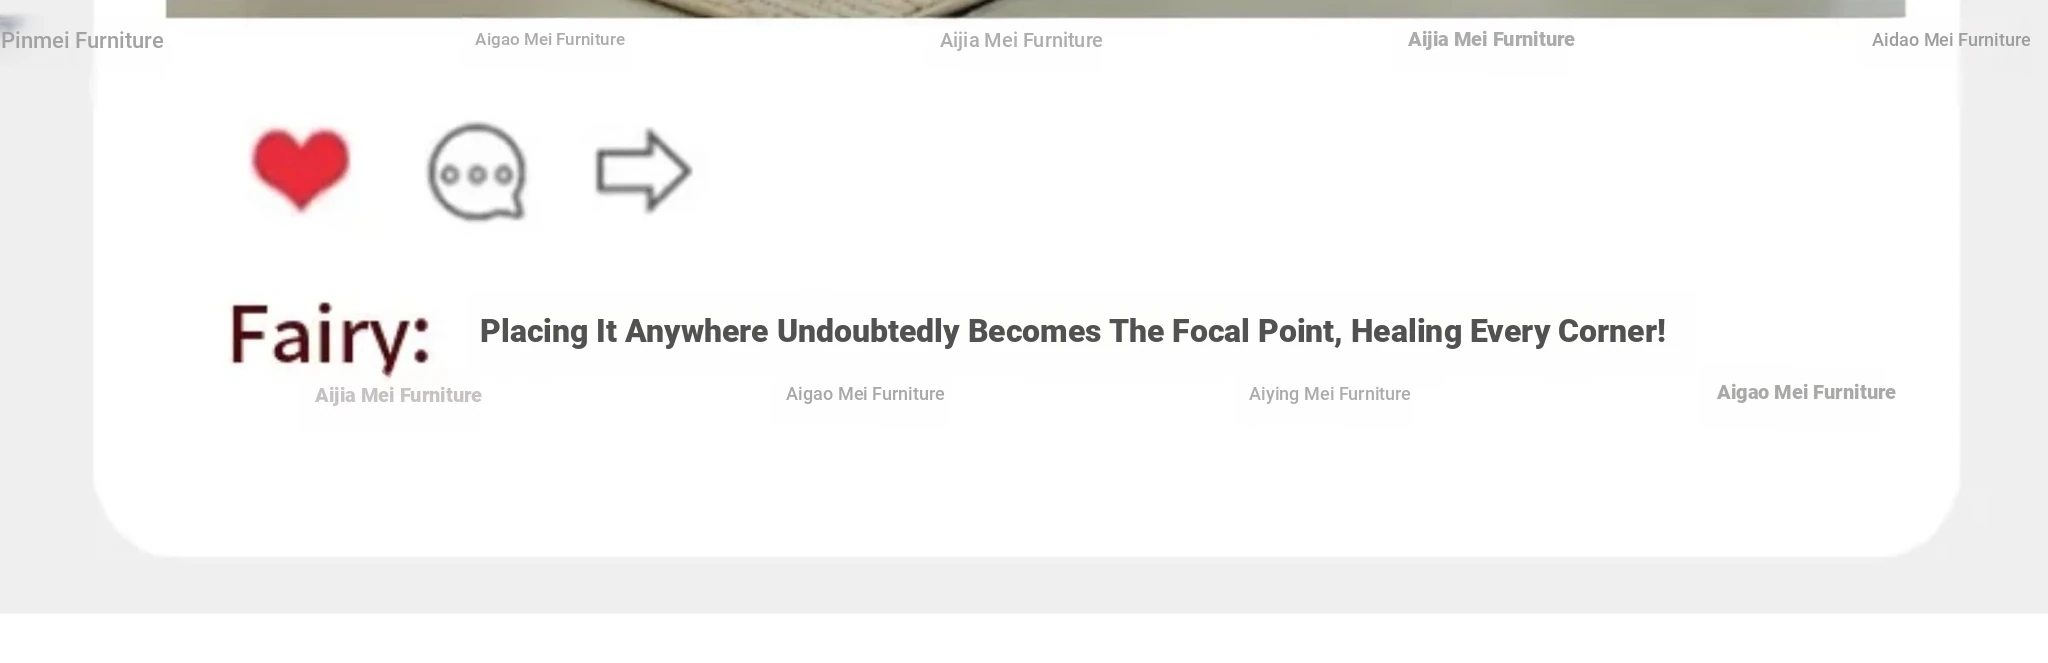Screen dimensions: 2048x663
Task: Like the post with the red heart
Action: [300, 168]
